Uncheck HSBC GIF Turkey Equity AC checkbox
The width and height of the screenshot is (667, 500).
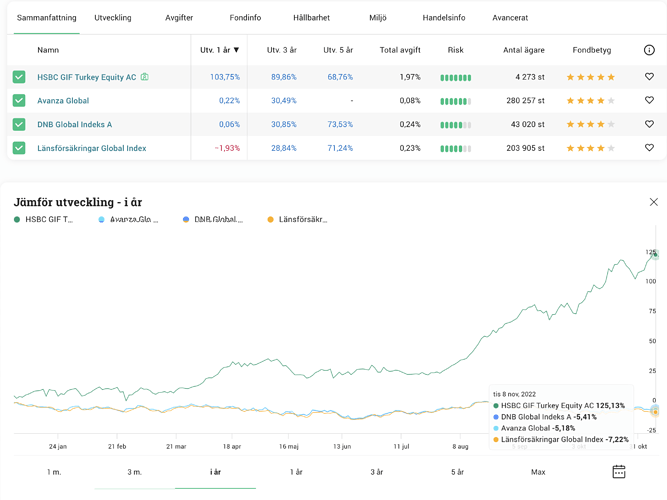(19, 77)
